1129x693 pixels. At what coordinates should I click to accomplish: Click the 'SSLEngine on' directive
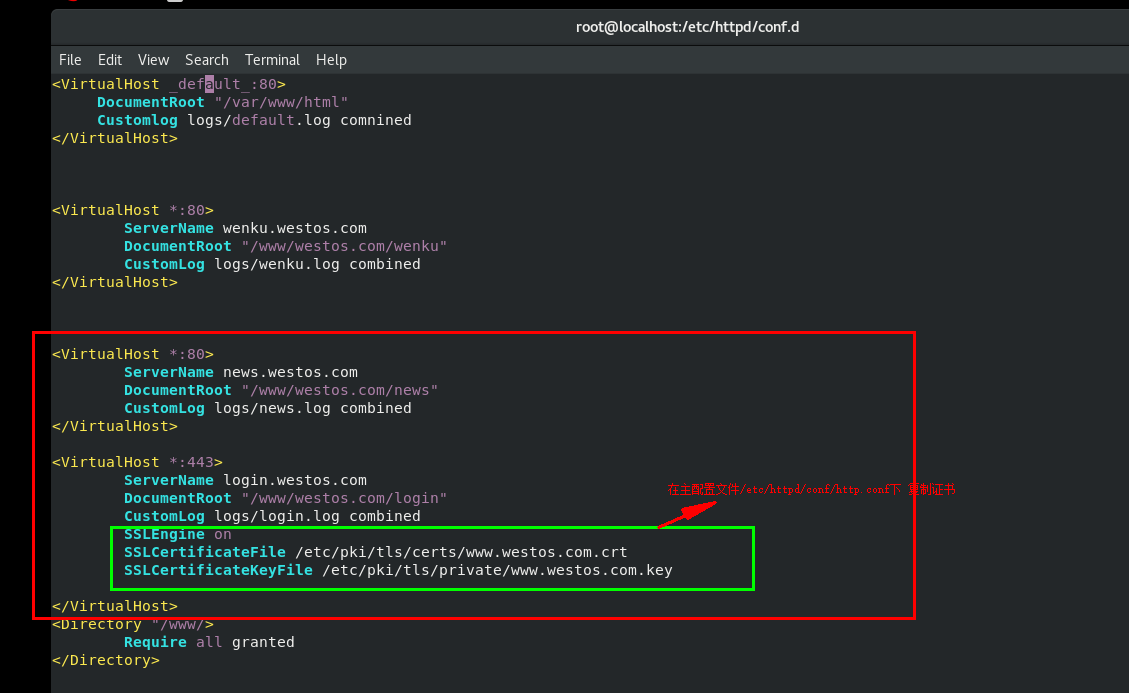(x=178, y=535)
